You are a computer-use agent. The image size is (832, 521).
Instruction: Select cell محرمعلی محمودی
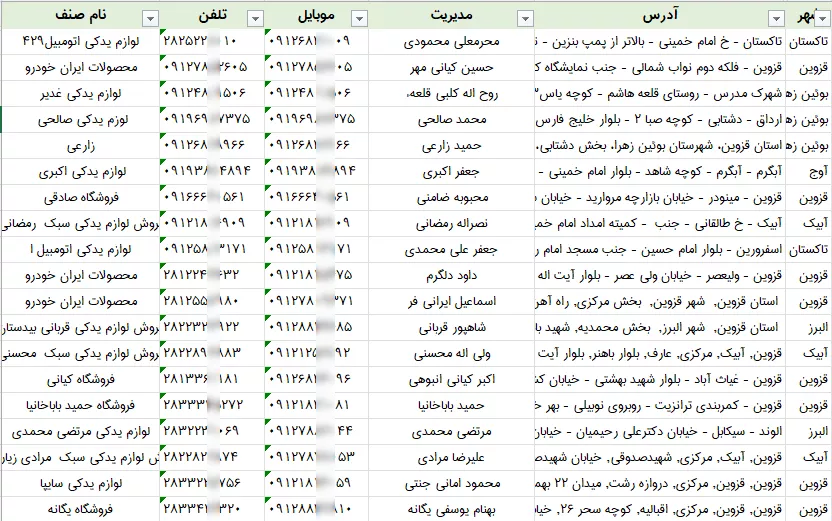(x=452, y=41)
